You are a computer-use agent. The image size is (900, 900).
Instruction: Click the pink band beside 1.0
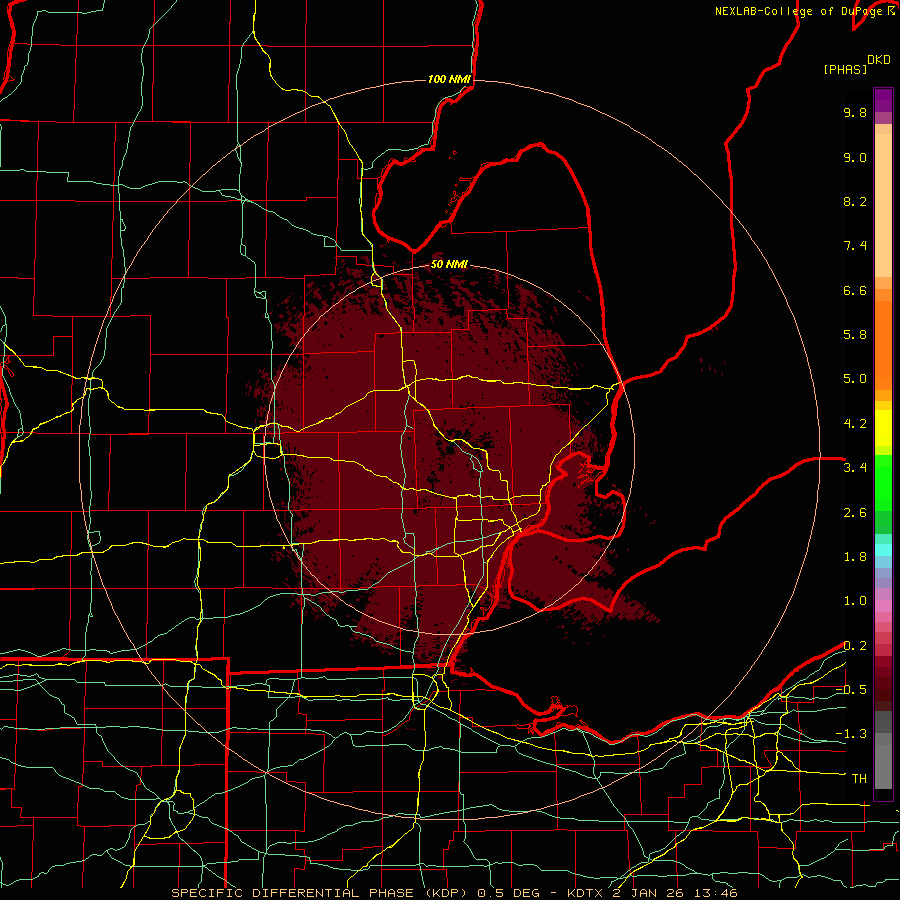coord(883,606)
